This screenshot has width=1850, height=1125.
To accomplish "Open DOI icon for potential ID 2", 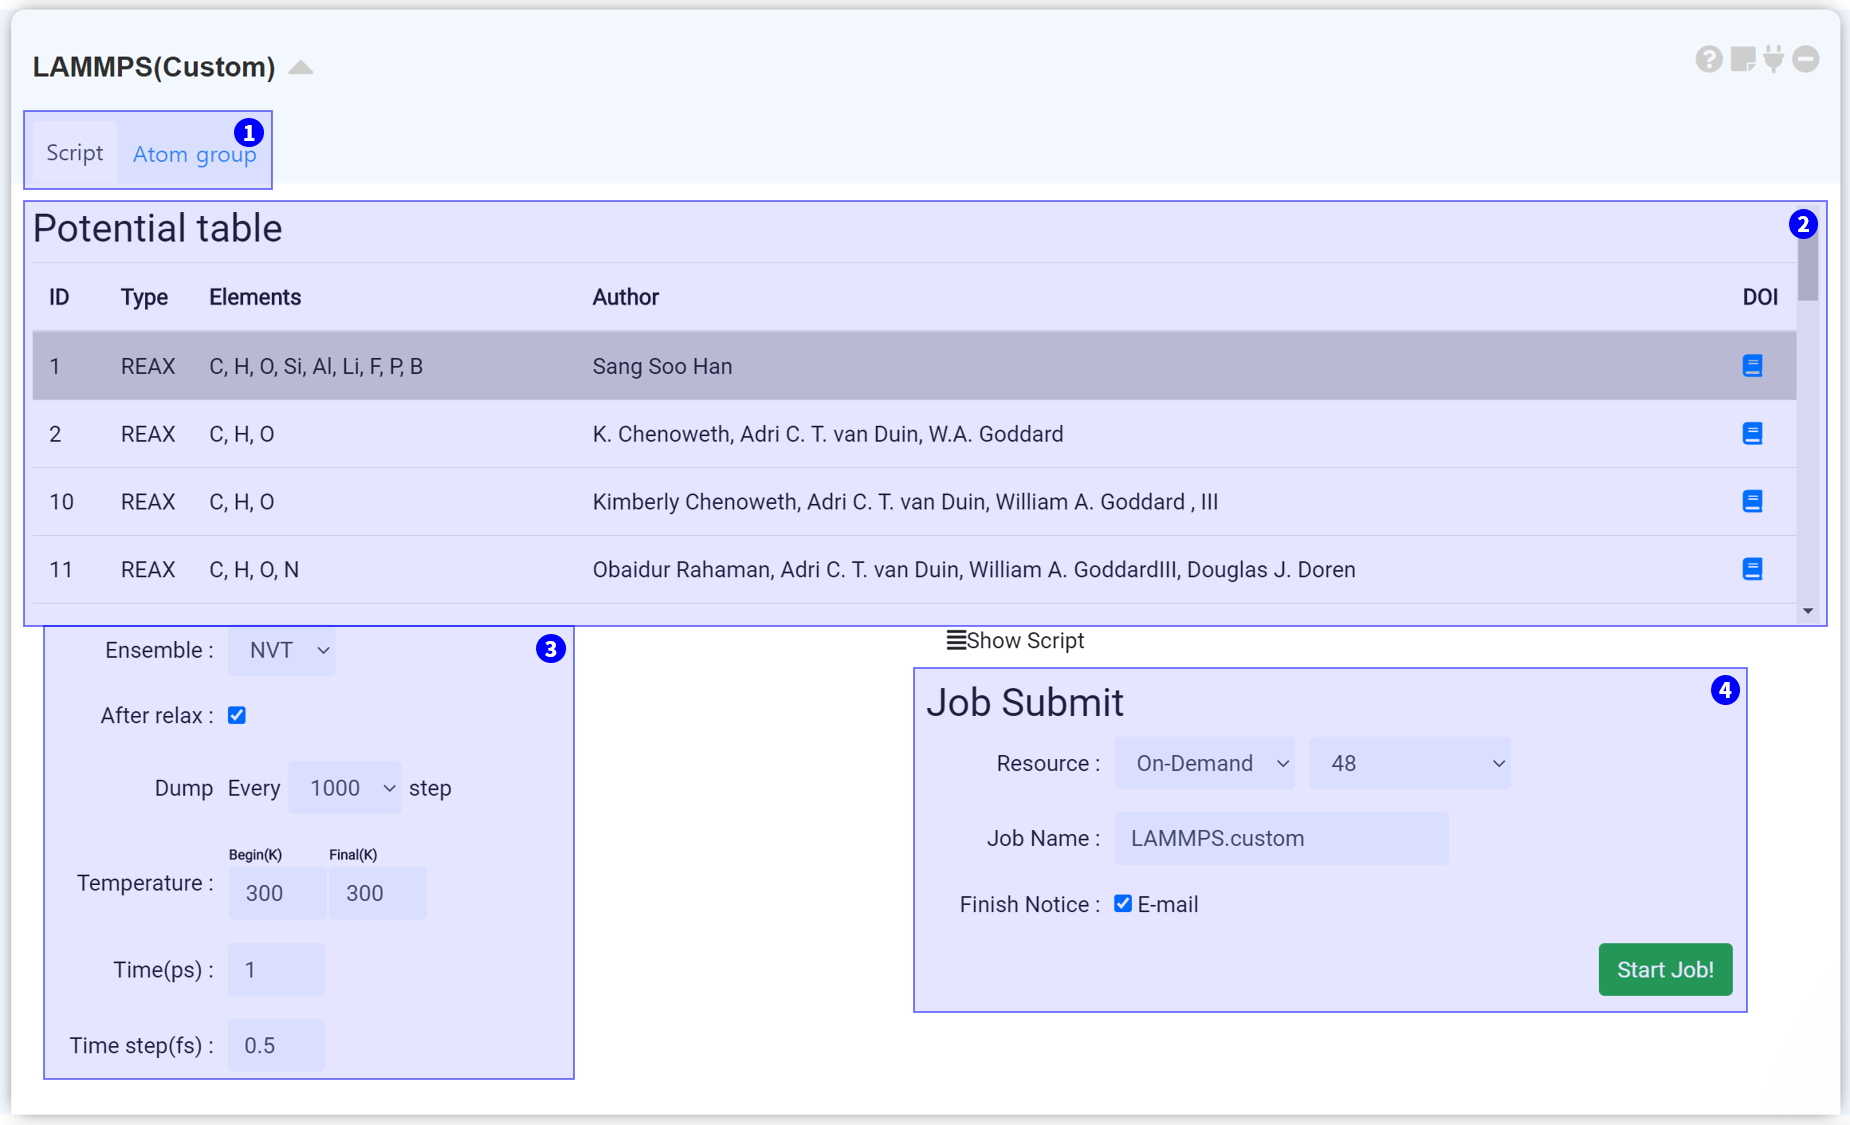I will click(x=1752, y=434).
